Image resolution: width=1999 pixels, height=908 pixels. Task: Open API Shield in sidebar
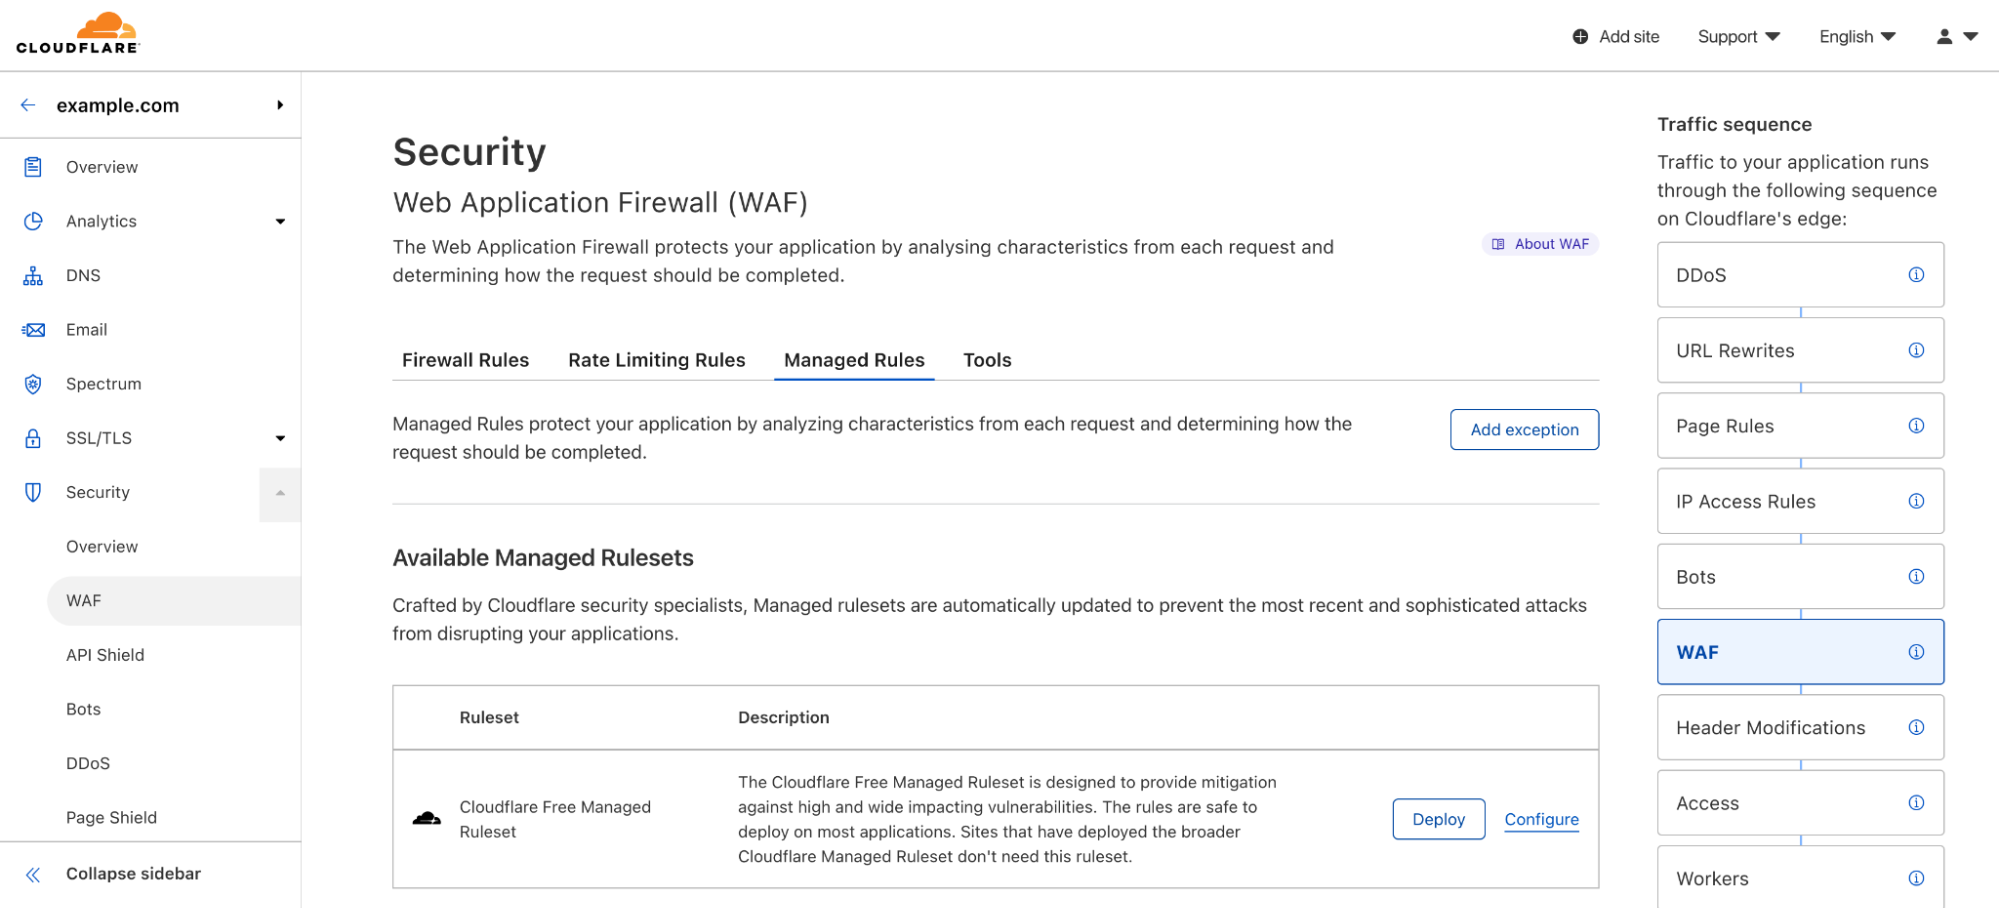pos(105,655)
